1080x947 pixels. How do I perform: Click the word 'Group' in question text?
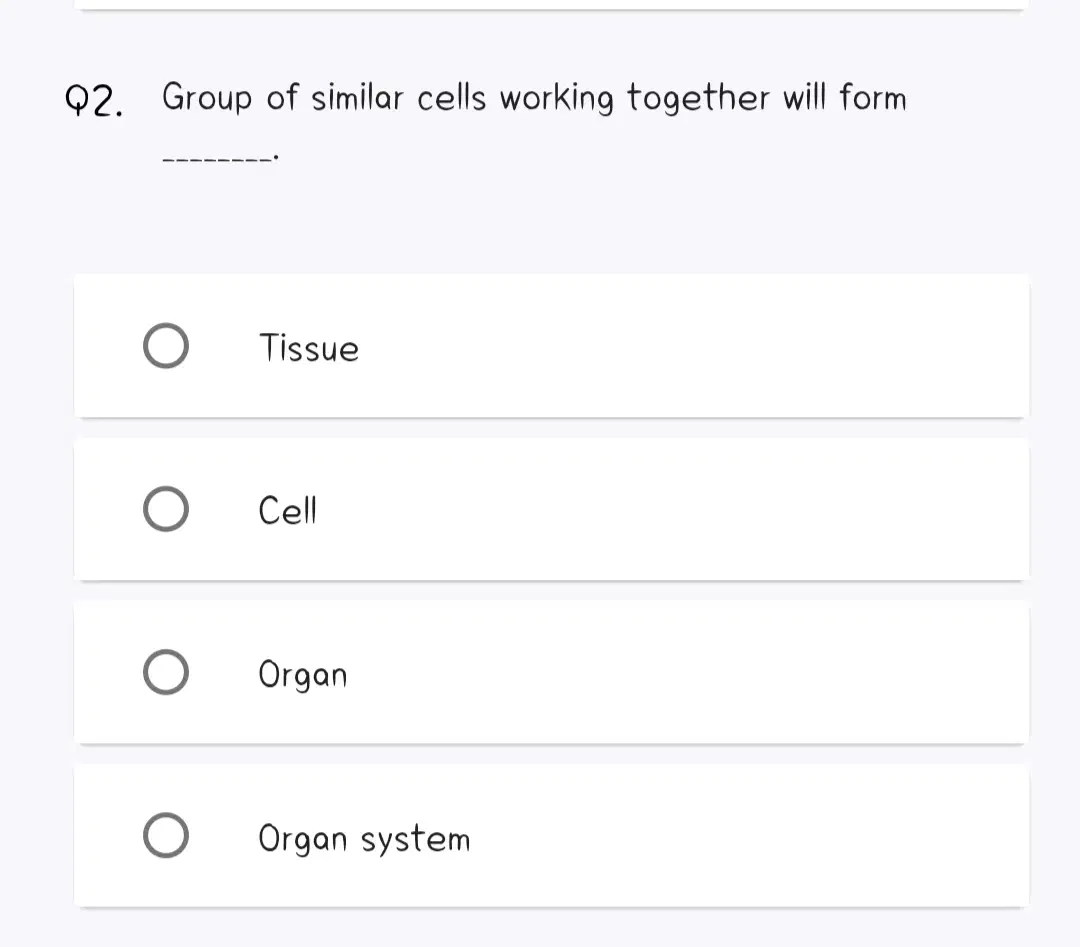coord(207,97)
